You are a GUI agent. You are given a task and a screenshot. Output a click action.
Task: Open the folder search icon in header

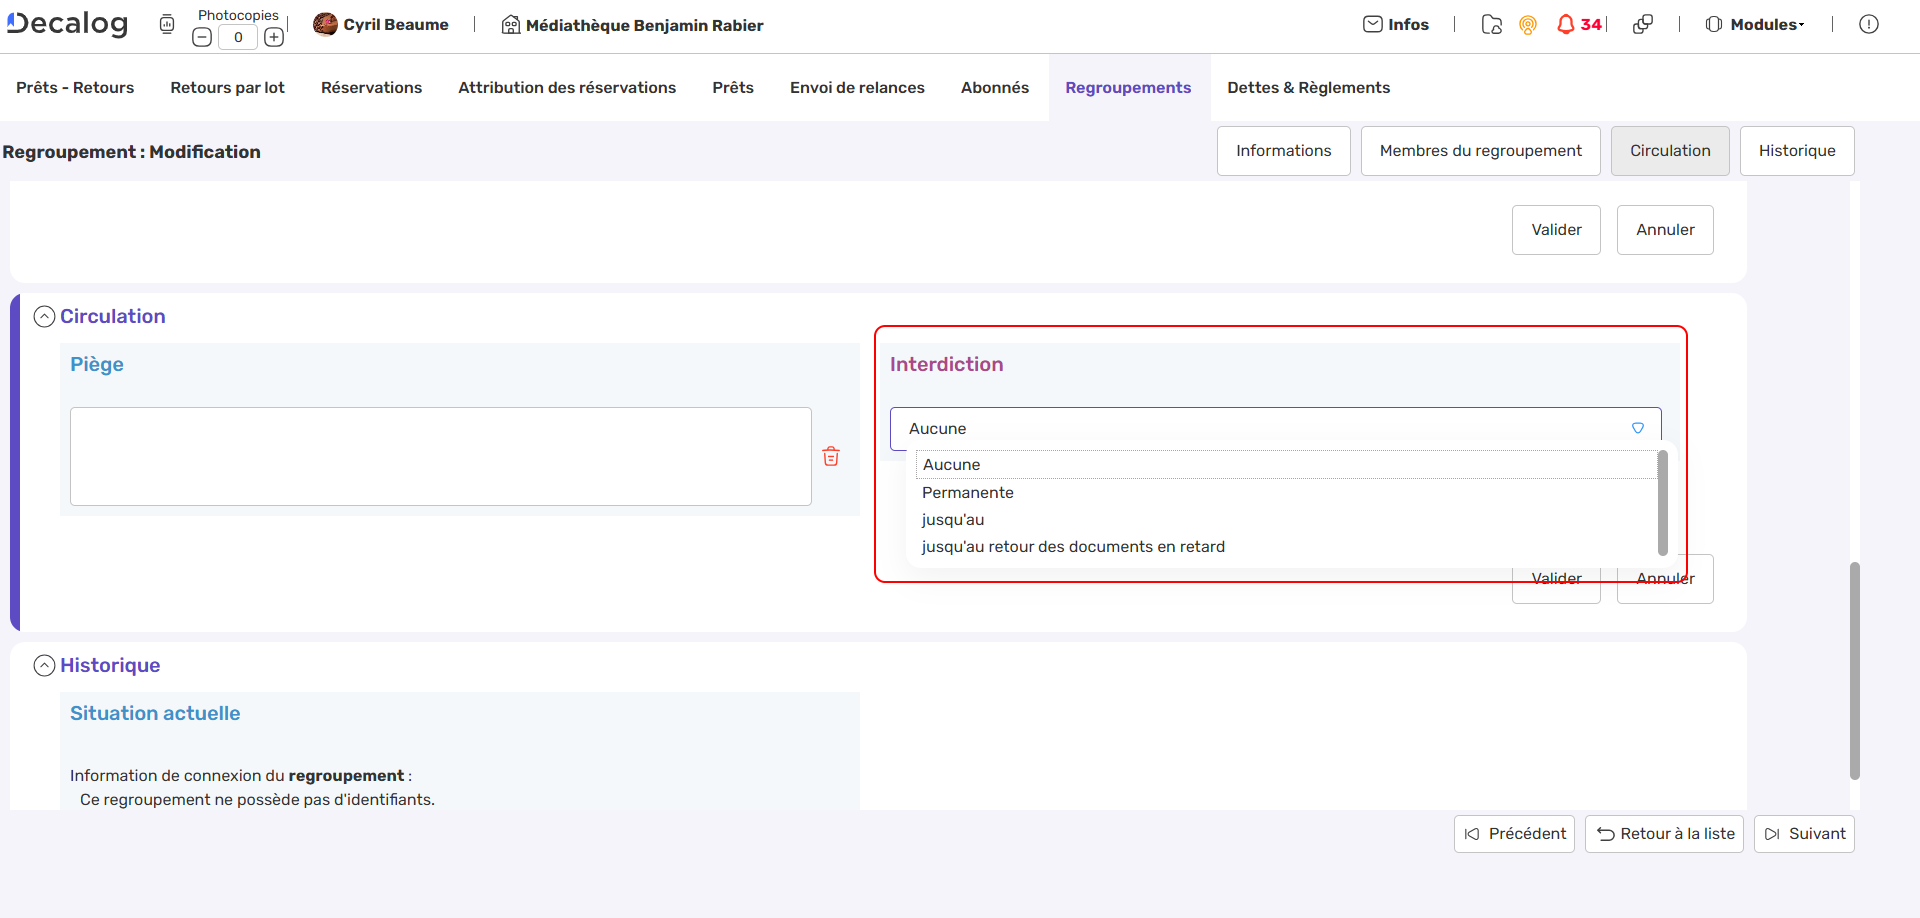point(1491,25)
